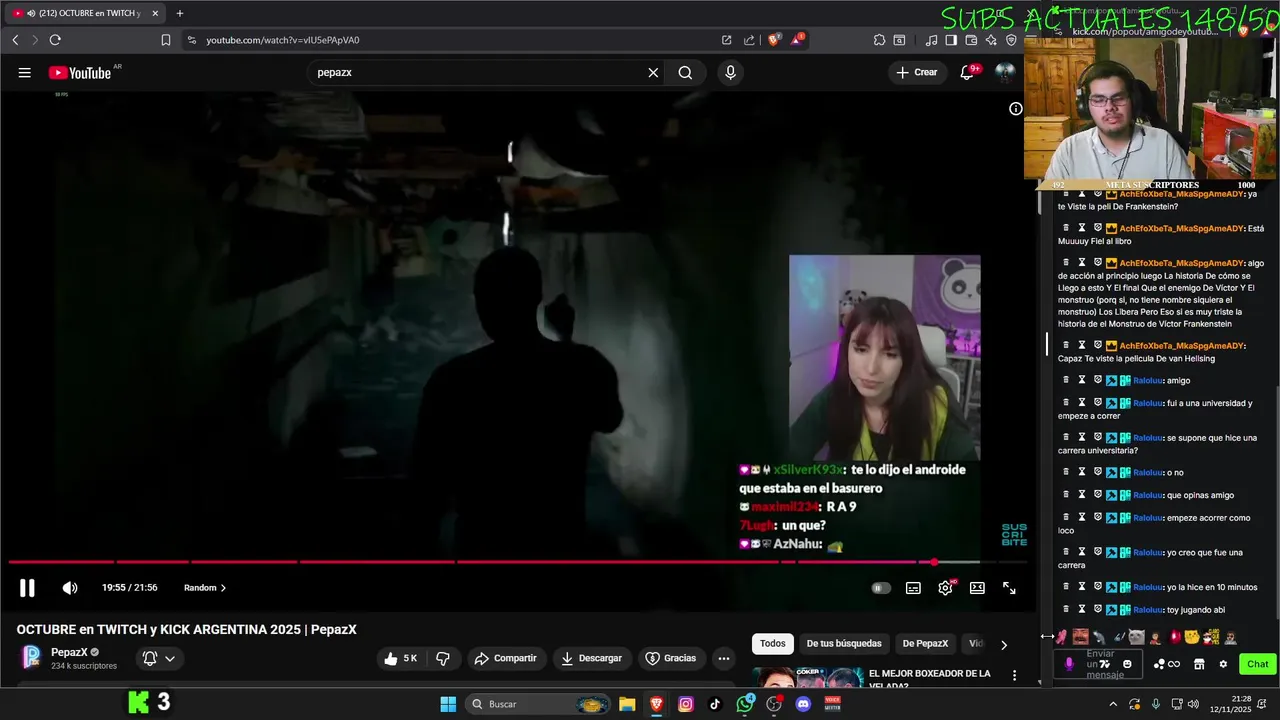Viewport: 1280px width, 720px height.
Task: Show next filter chips with arrow
Action: click(1004, 645)
